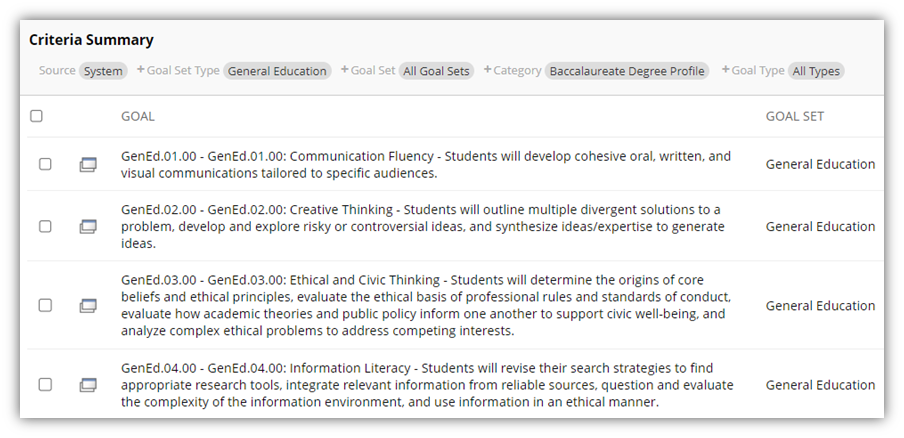The height and width of the screenshot is (438, 904).
Task: Click General Education cell in Creative Thinking row
Action: [820, 226]
